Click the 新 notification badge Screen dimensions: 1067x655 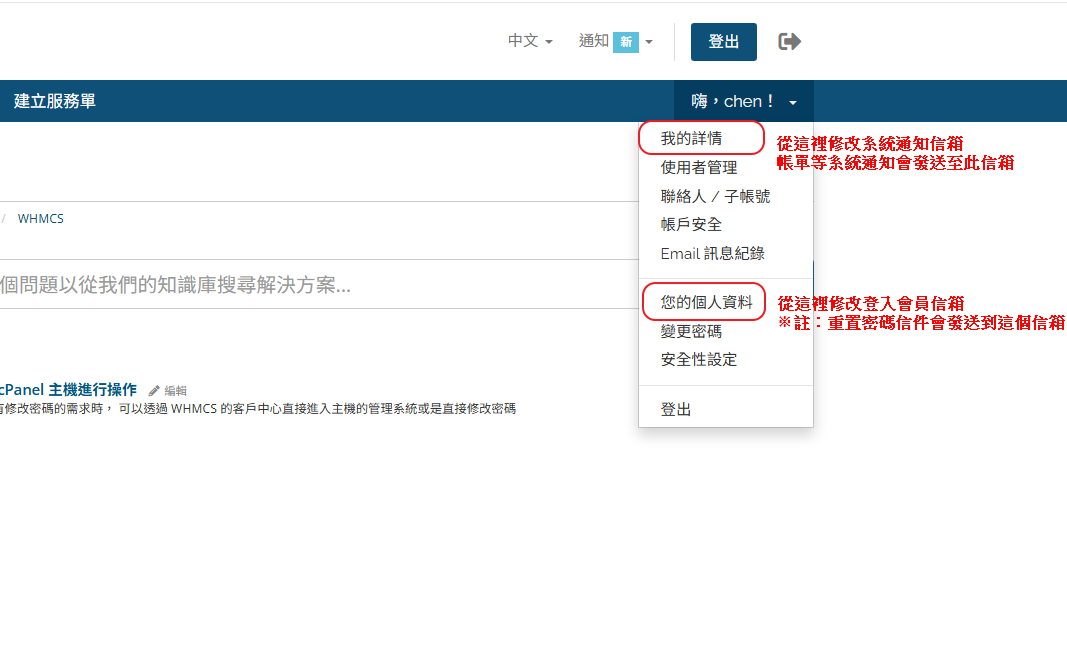click(625, 41)
